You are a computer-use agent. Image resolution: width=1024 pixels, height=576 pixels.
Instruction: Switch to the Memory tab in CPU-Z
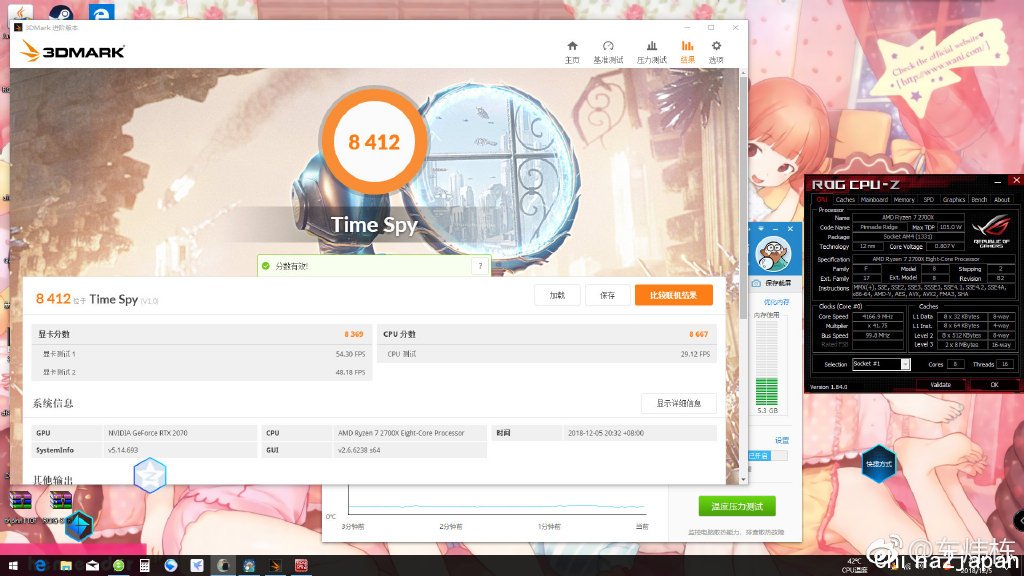coord(904,200)
